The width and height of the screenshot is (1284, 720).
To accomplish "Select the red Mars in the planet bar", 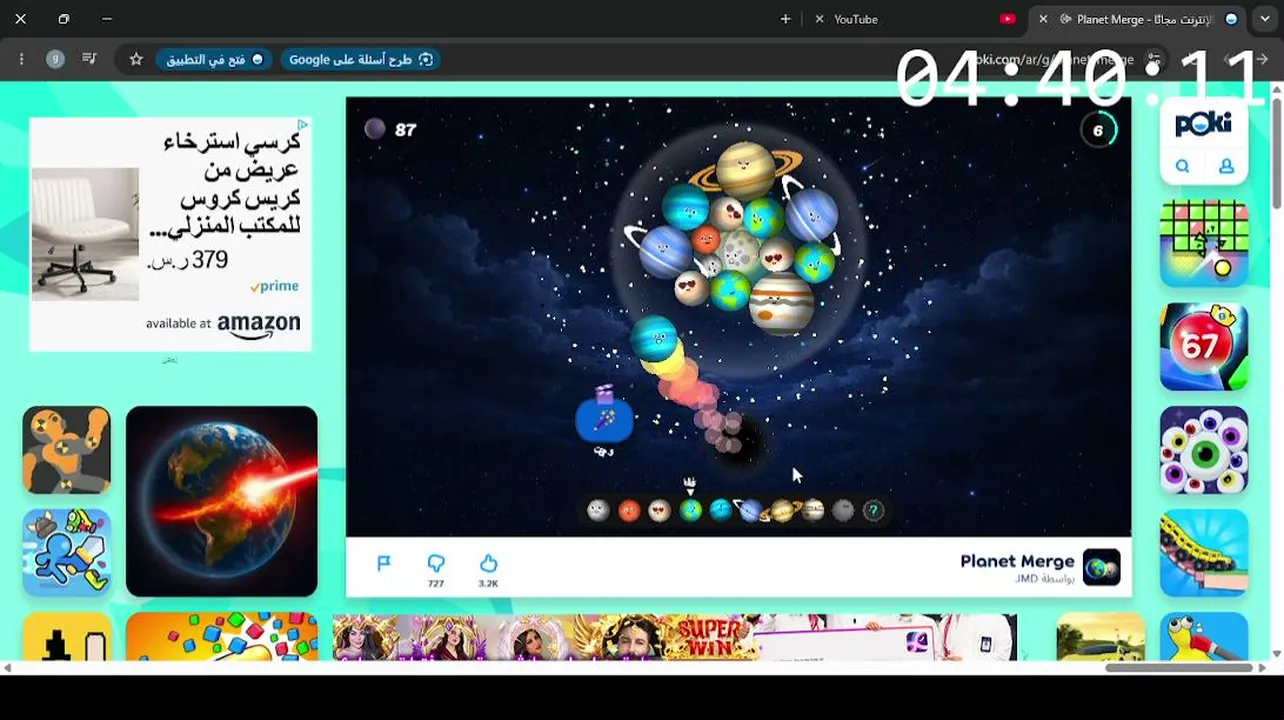I will pyautogui.click(x=629, y=511).
